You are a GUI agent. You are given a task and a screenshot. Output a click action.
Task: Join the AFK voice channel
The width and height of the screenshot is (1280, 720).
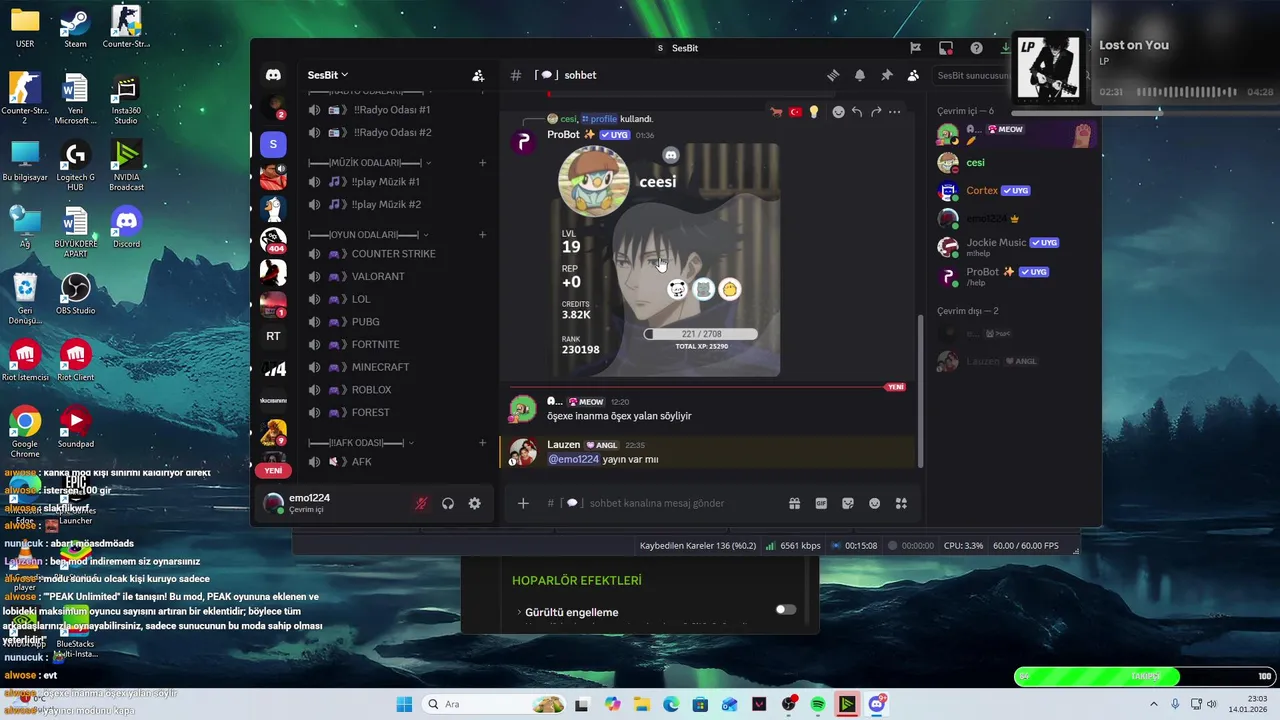(395, 462)
